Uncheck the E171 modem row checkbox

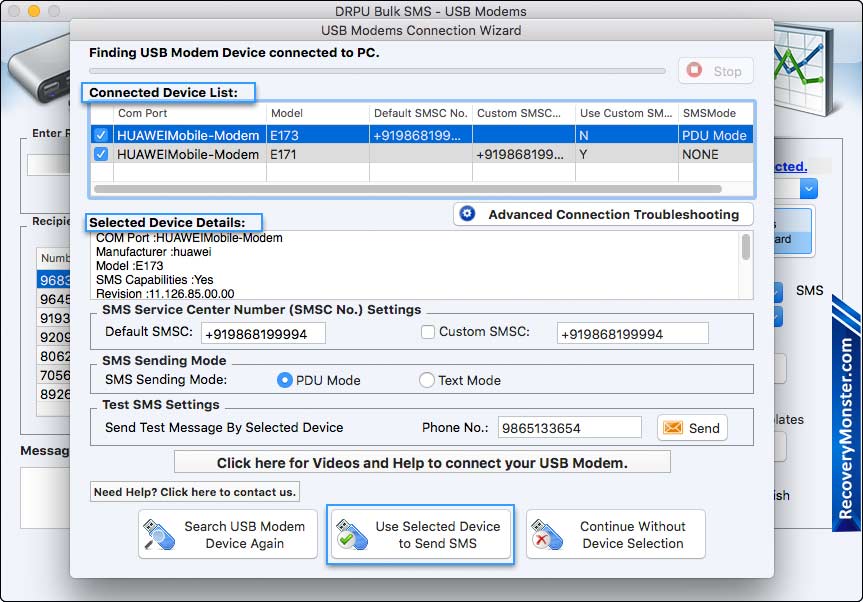point(101,154)
